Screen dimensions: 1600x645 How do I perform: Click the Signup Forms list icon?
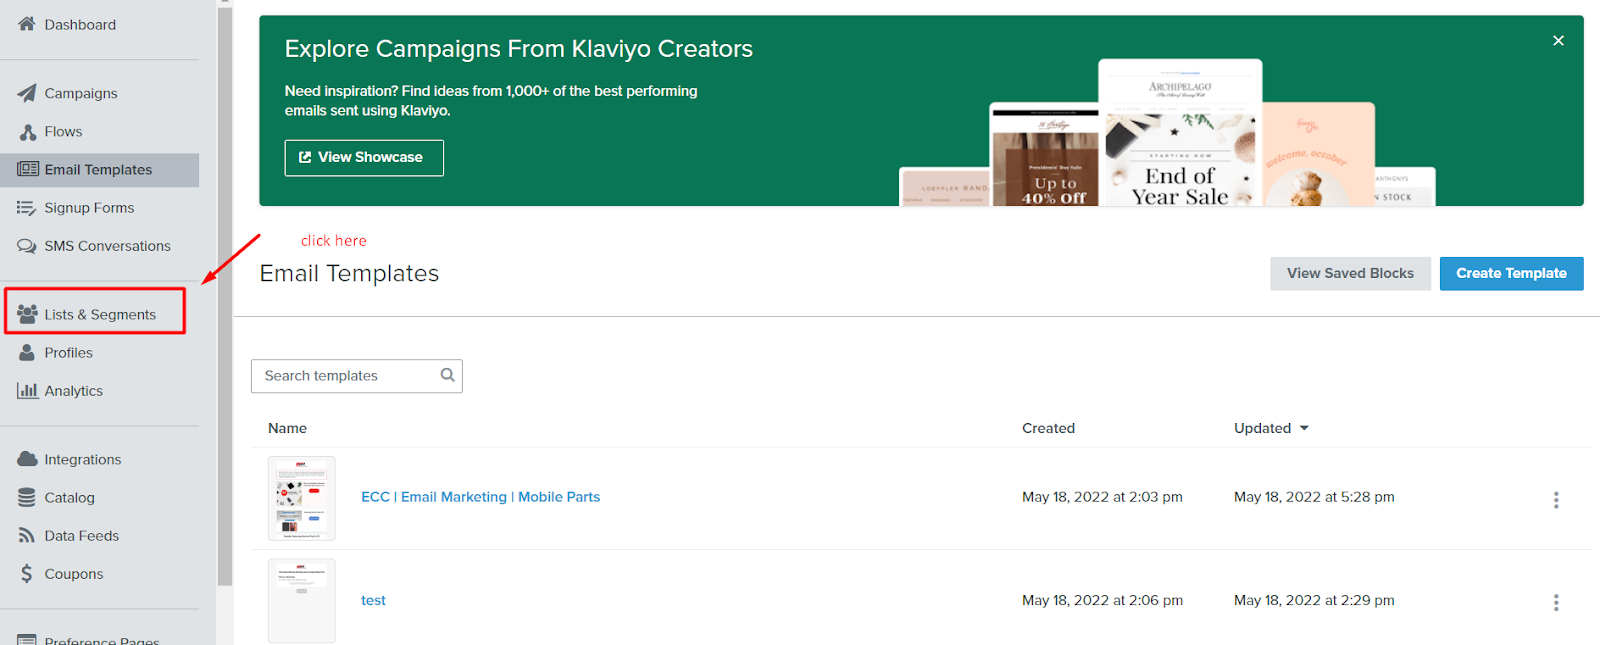(27, 207)
